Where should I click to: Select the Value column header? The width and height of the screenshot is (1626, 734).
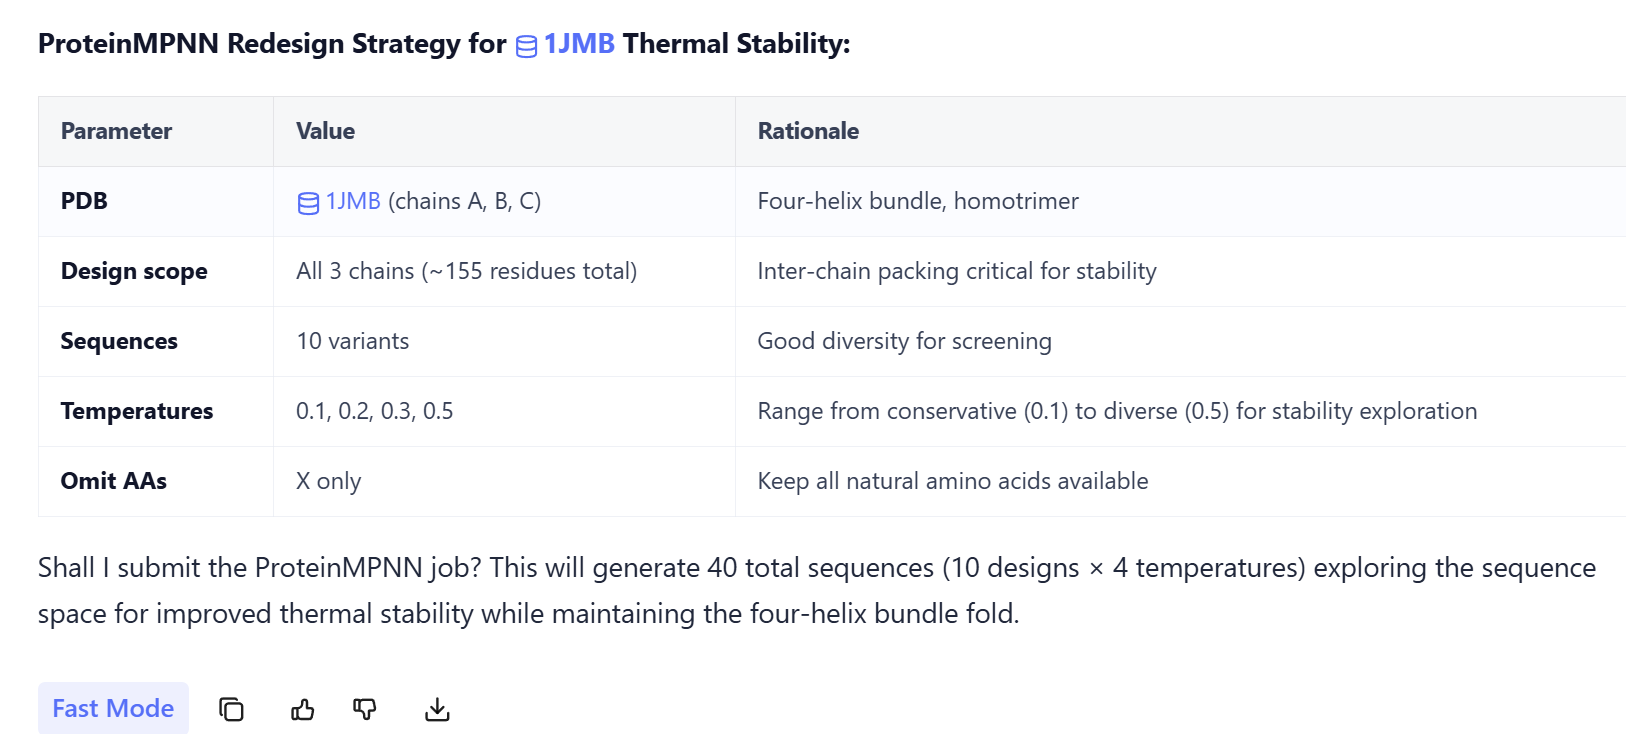coord(325,131)
